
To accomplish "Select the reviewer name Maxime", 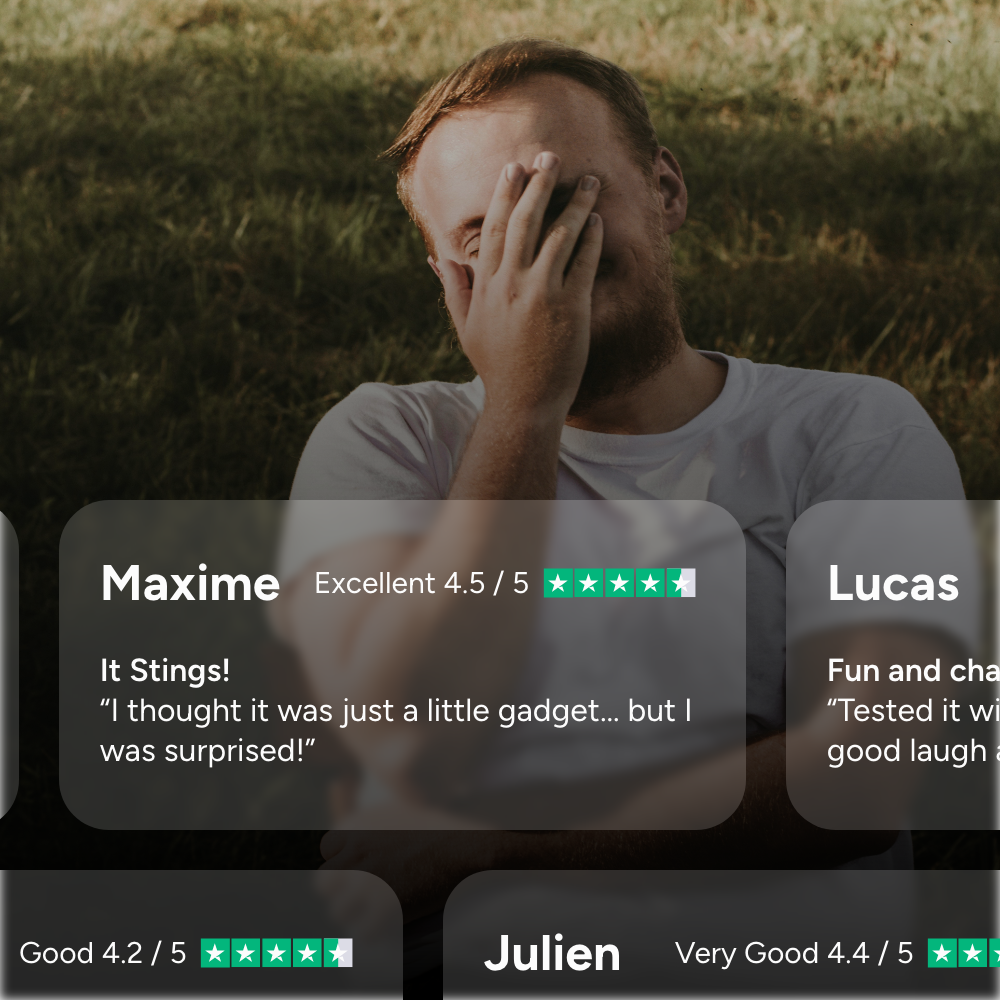I will pyautogui.click(x=190, y=583).
